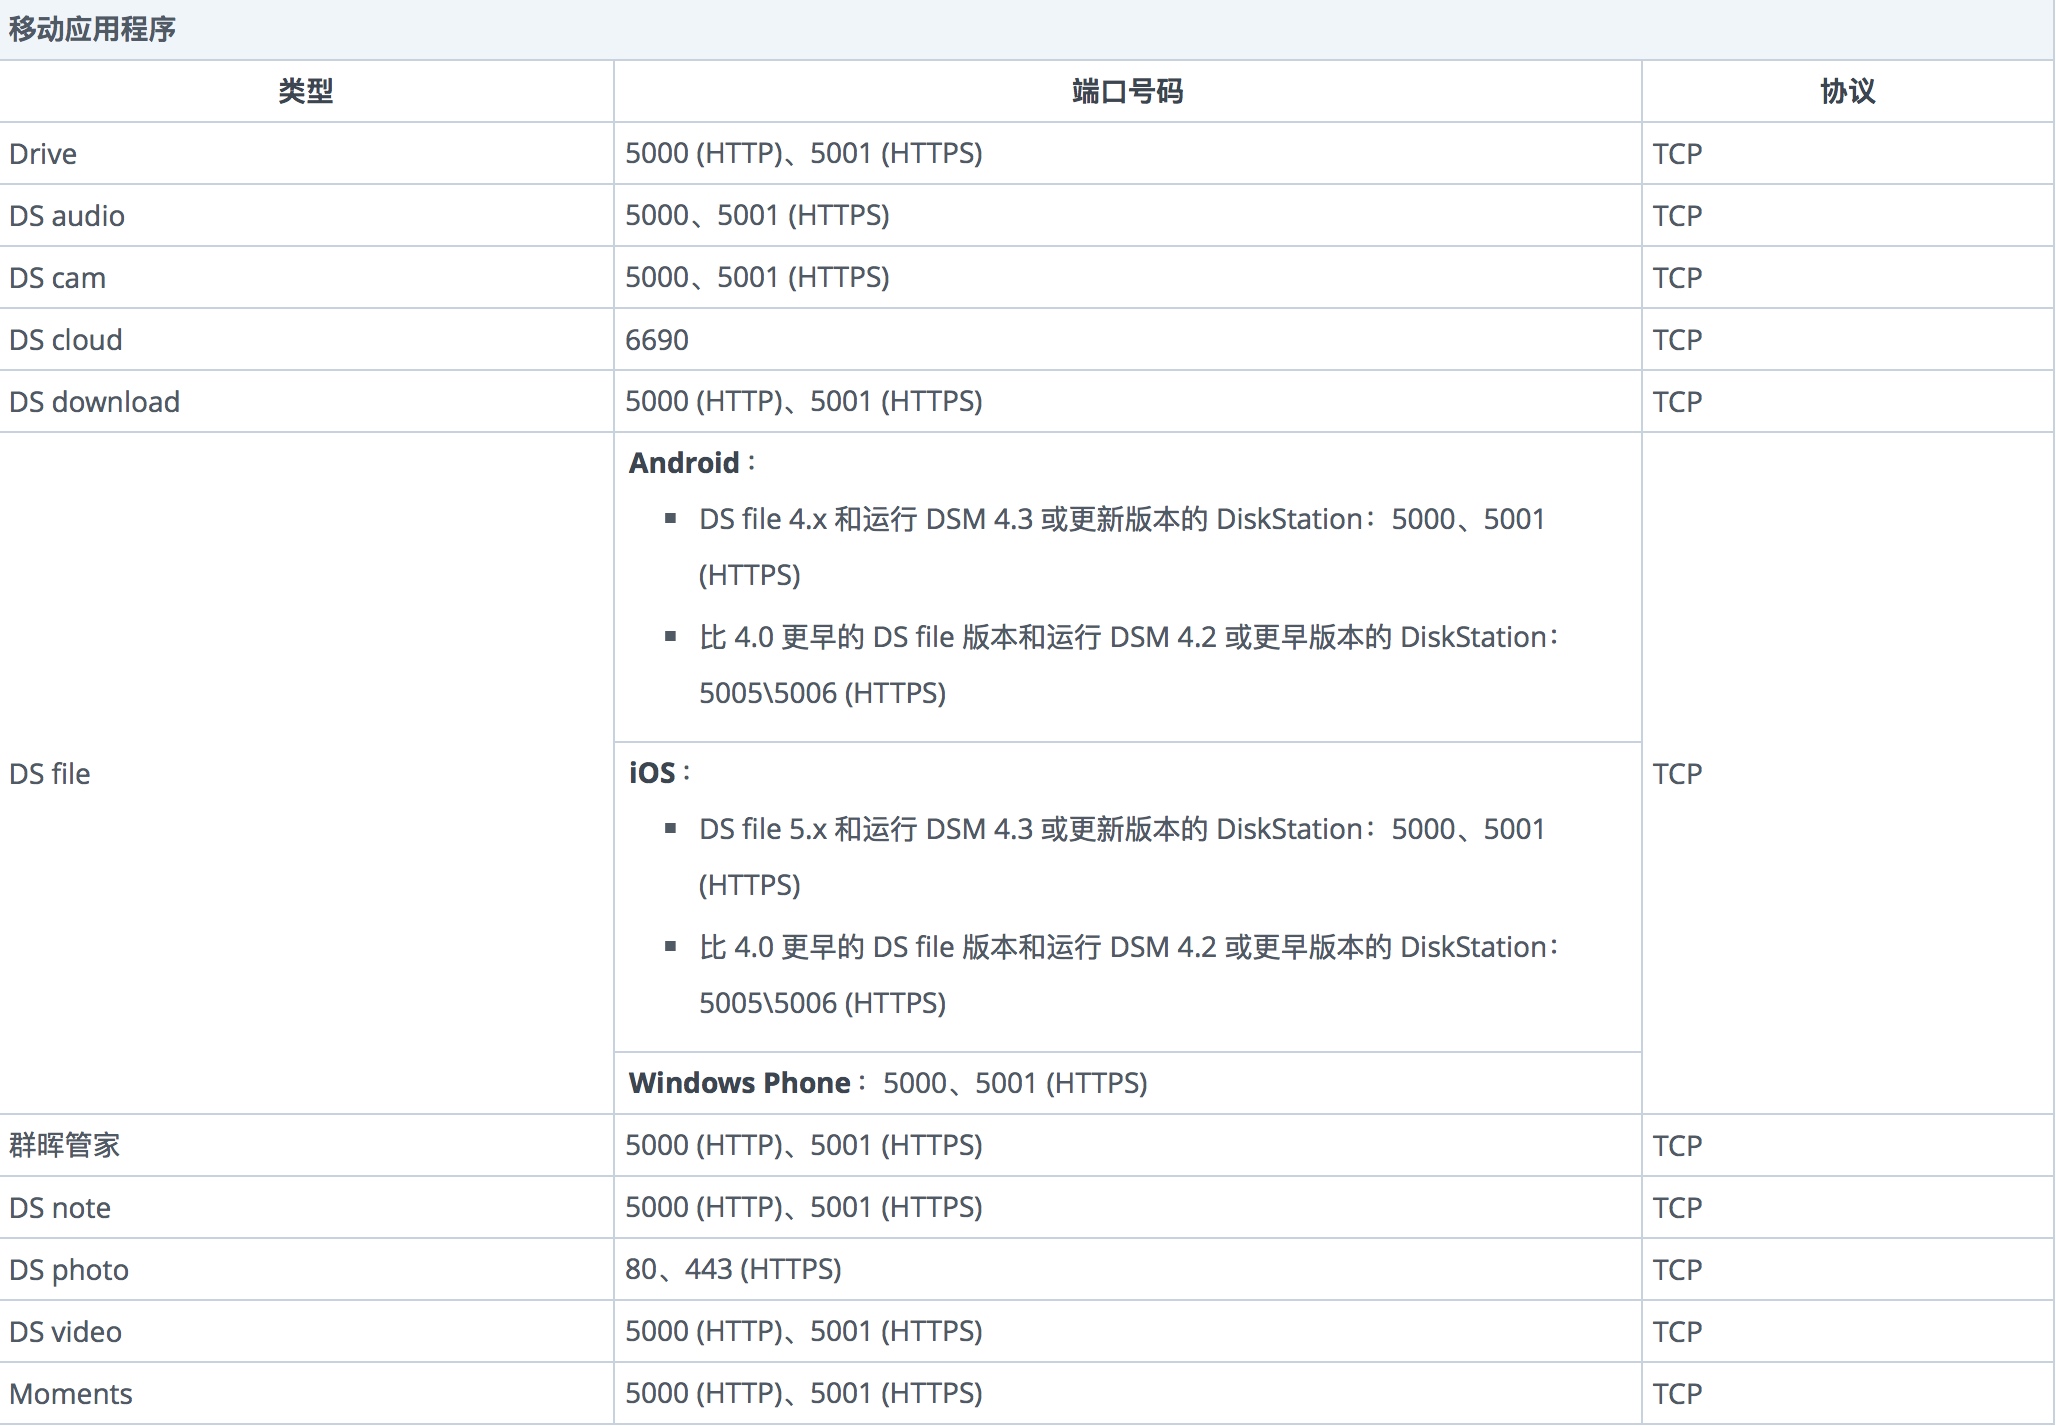Click the iOS heading in DS file ports
The image size is (2056, 1426).
coord(652,772)
